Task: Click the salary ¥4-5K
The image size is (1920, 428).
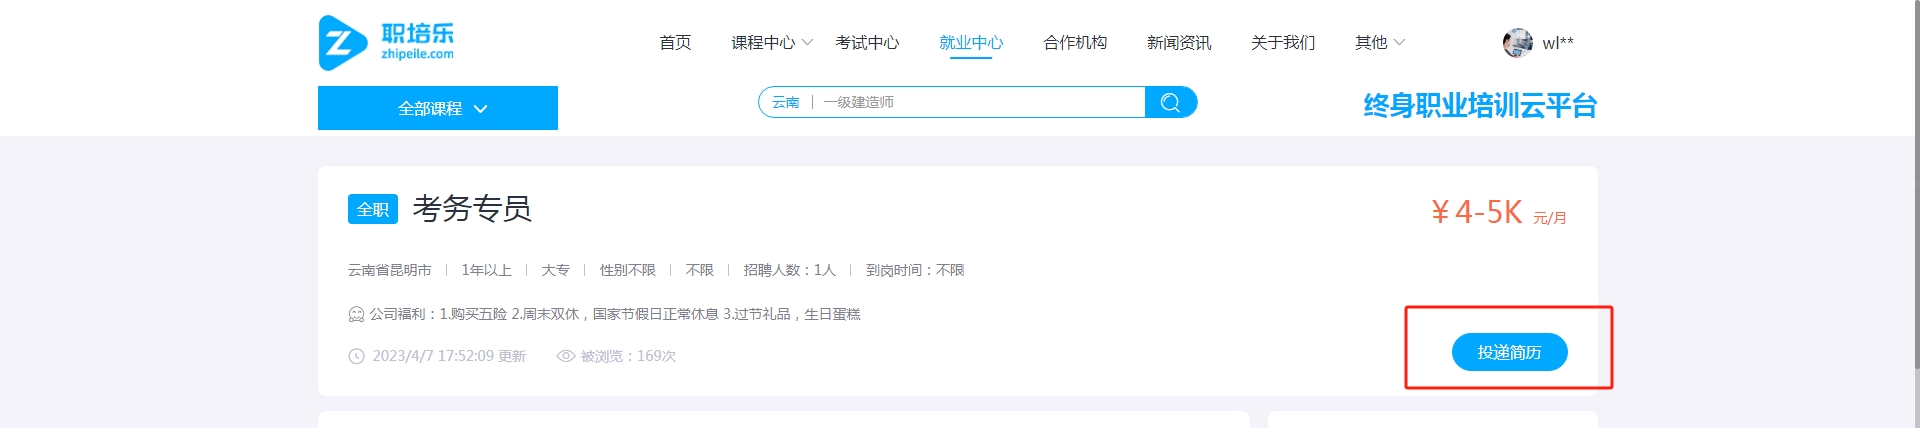Action: coord(1476,212)
